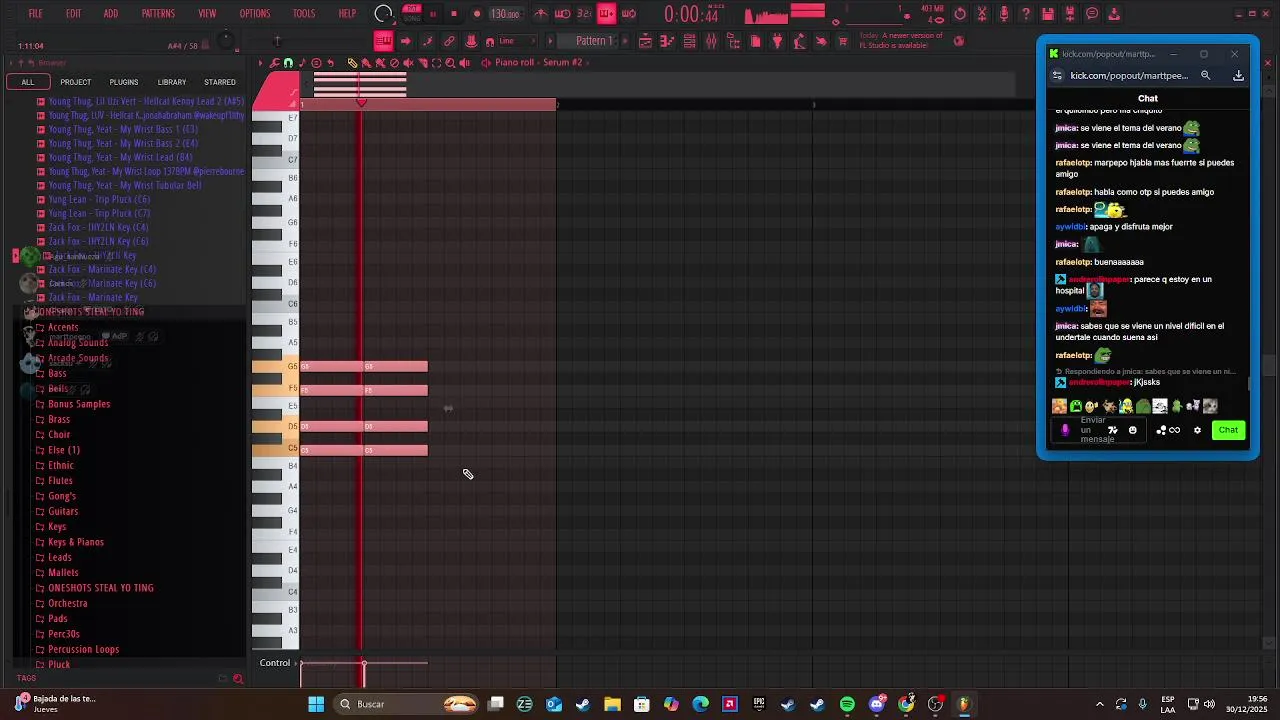Screen dimensions: 1280x720
Task: Toggle loop recording icon
Action: pos(629,14)
